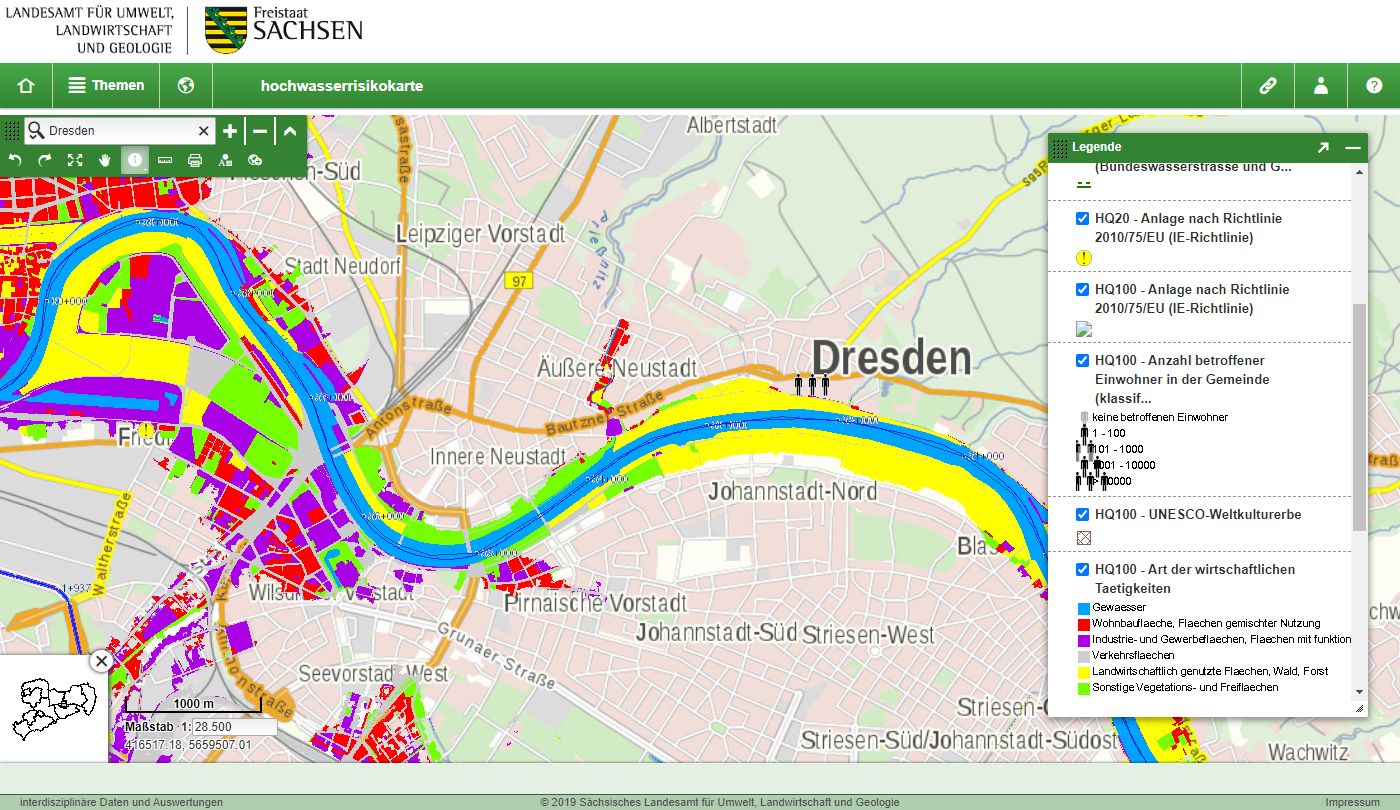Copy the map link via chain icon
Viewport: 1400px width, 810px height.
coord(1268,86)
